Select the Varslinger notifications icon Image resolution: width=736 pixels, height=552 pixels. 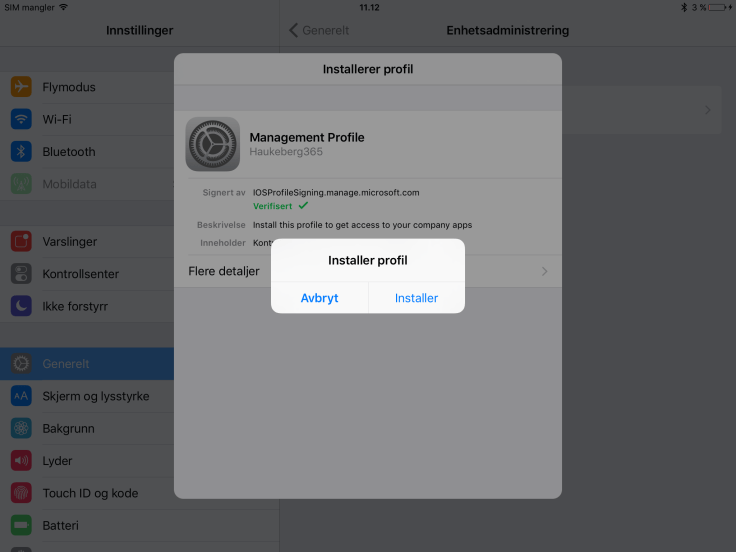[x=21, y=241]
